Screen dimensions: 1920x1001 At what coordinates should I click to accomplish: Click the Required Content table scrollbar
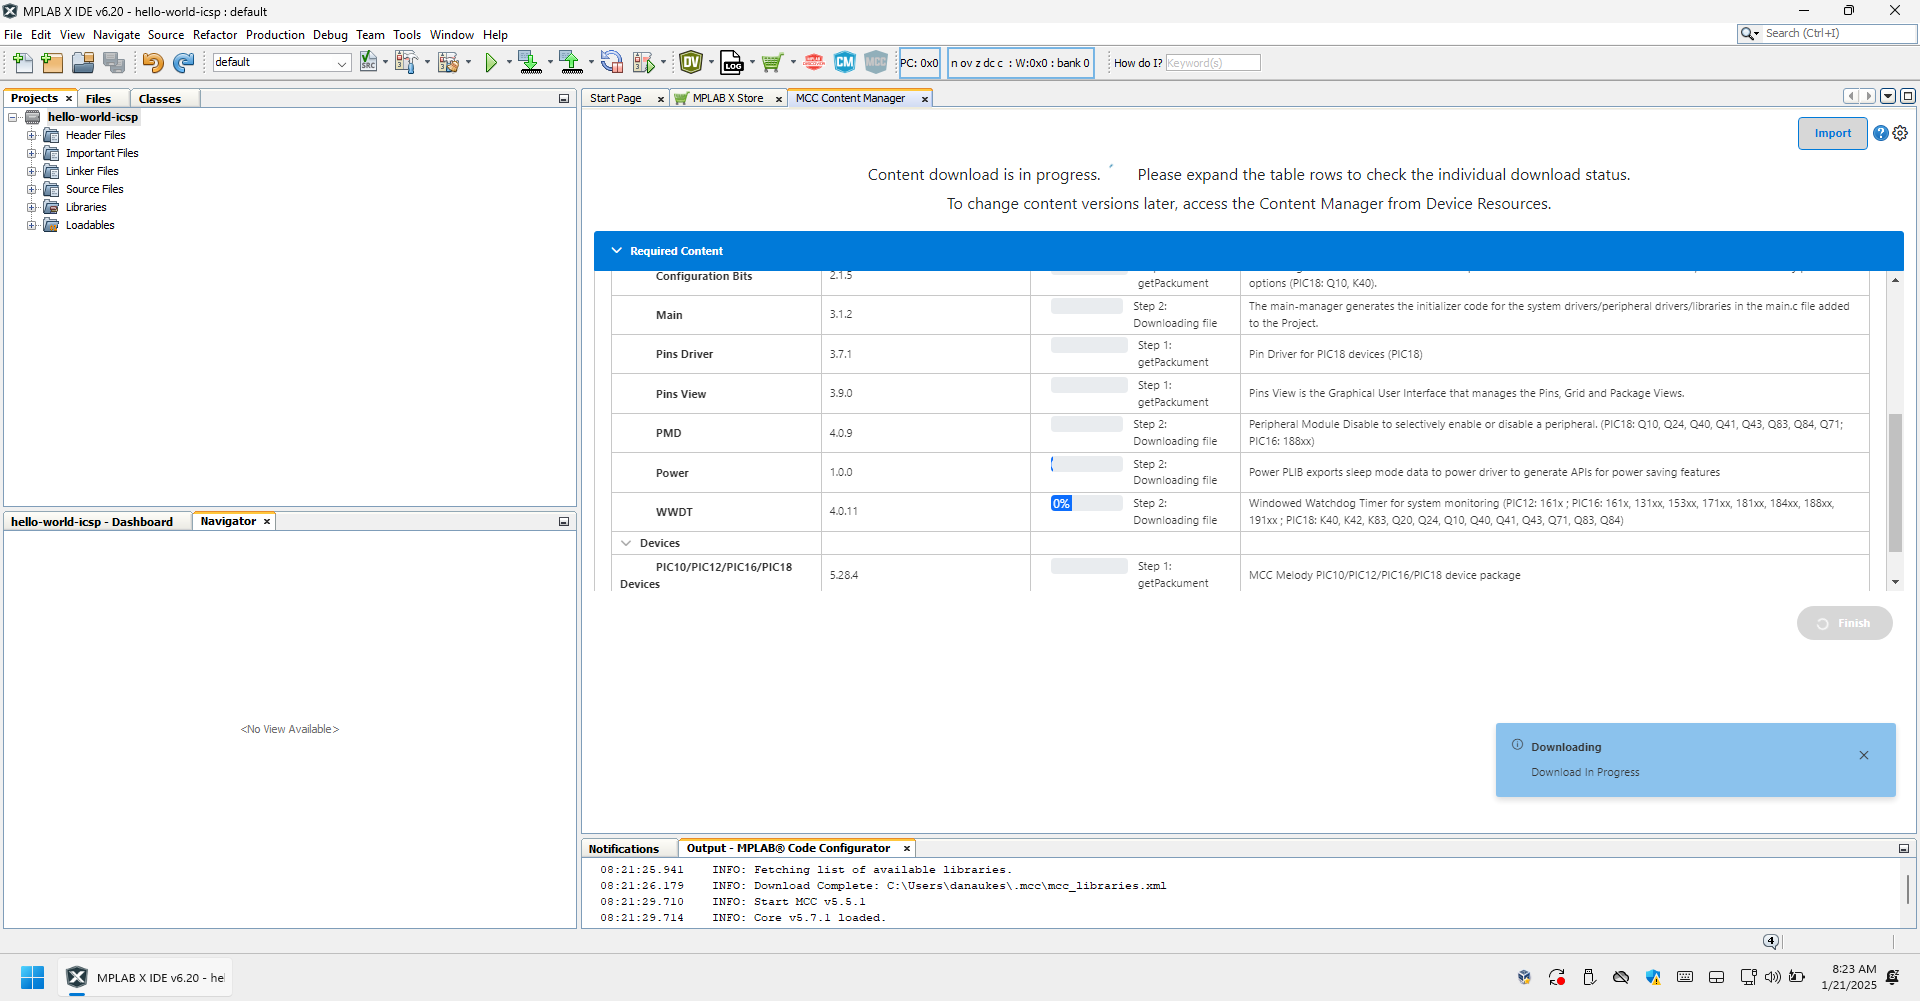click(x=1895, y=482)
